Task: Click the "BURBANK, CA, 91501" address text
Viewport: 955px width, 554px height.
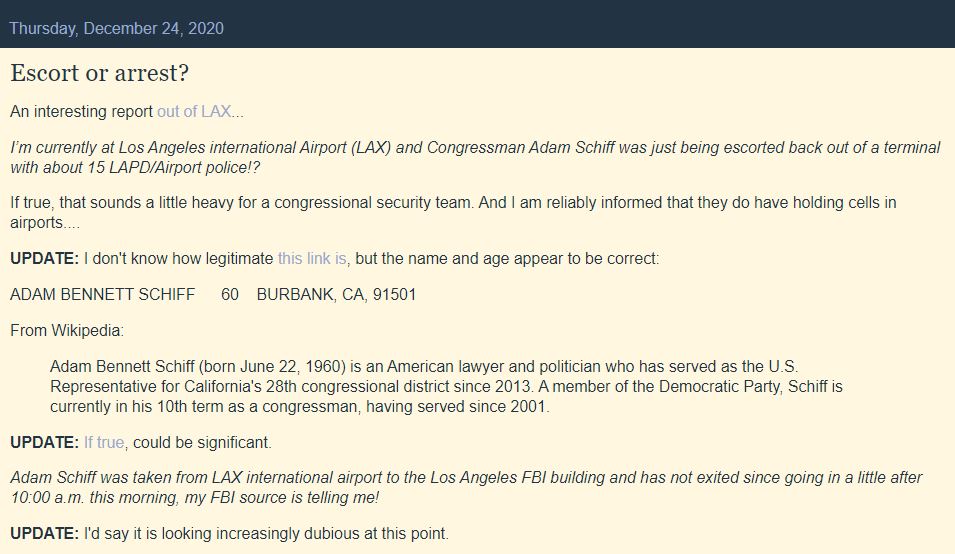Action: [x=336, y=294]
